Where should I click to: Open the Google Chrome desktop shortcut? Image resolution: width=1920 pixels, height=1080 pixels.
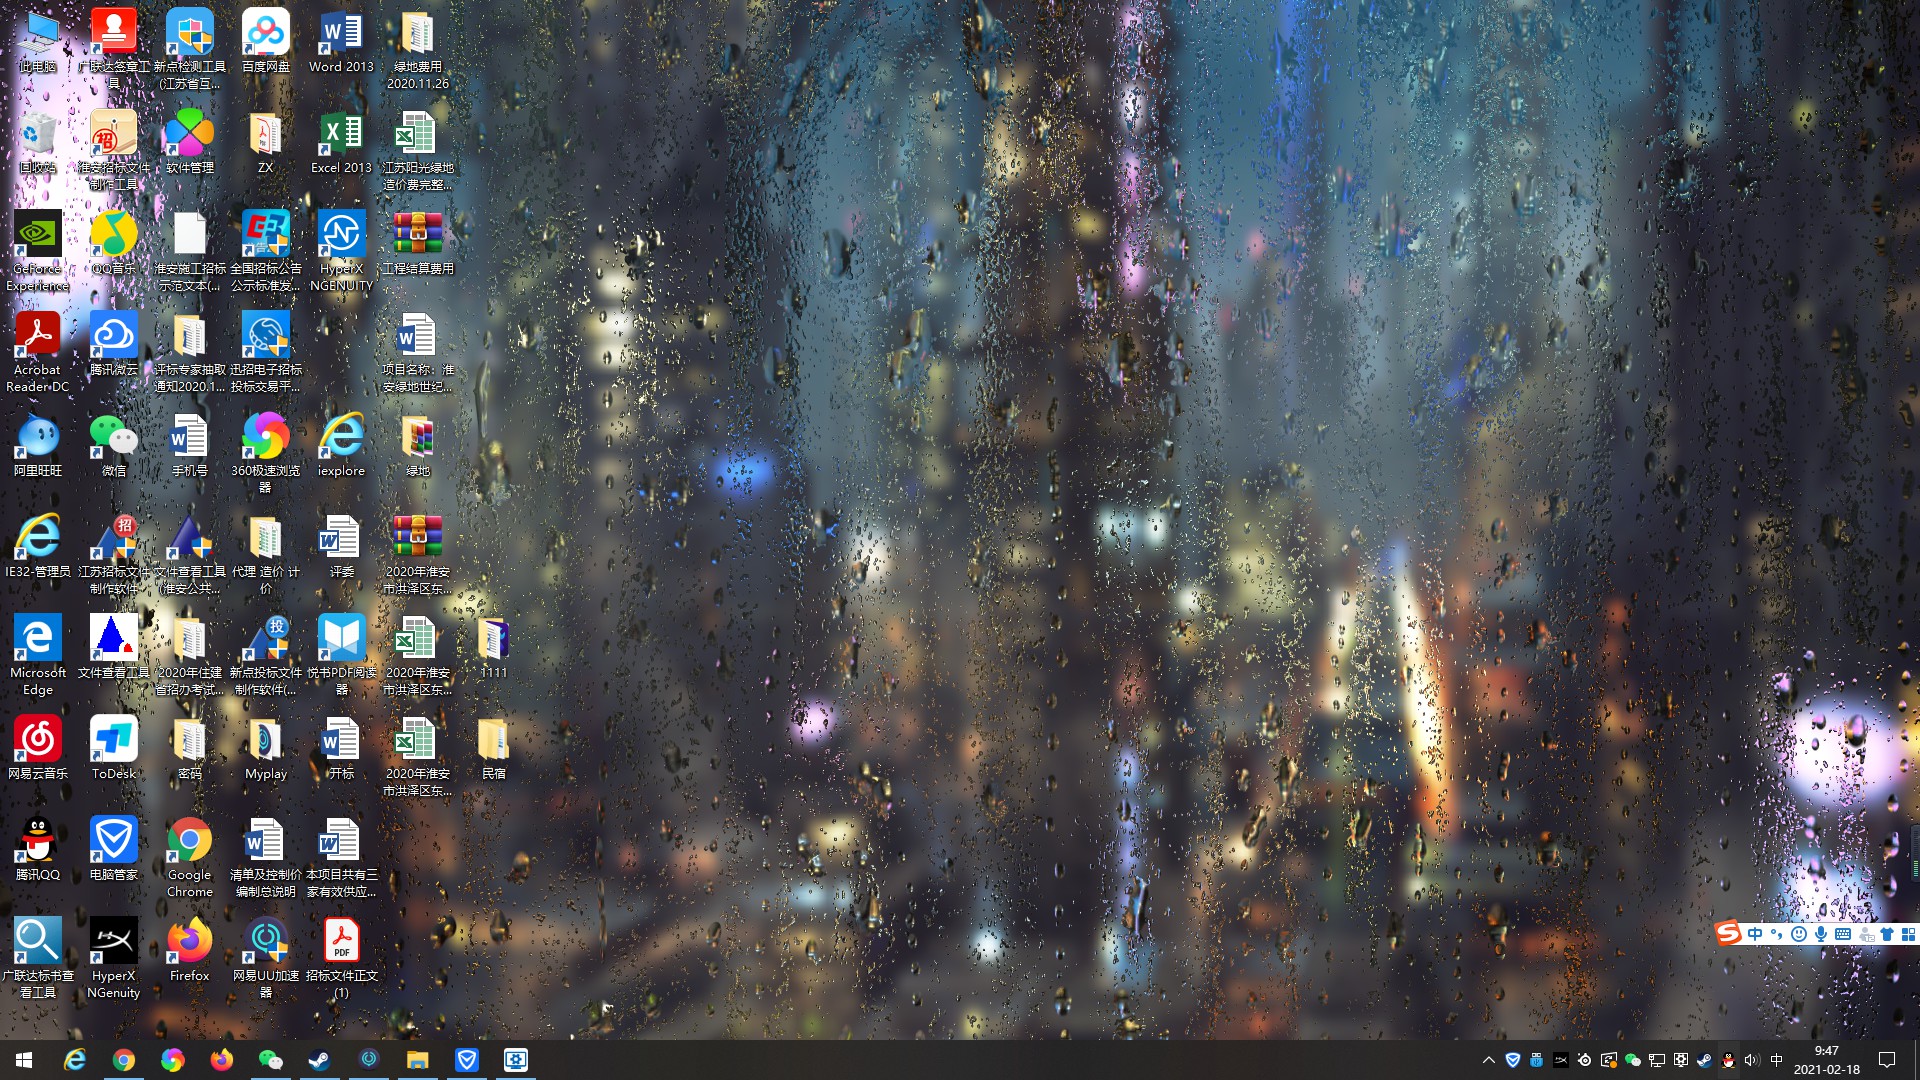pyautogui.click(x=189, y=841)
